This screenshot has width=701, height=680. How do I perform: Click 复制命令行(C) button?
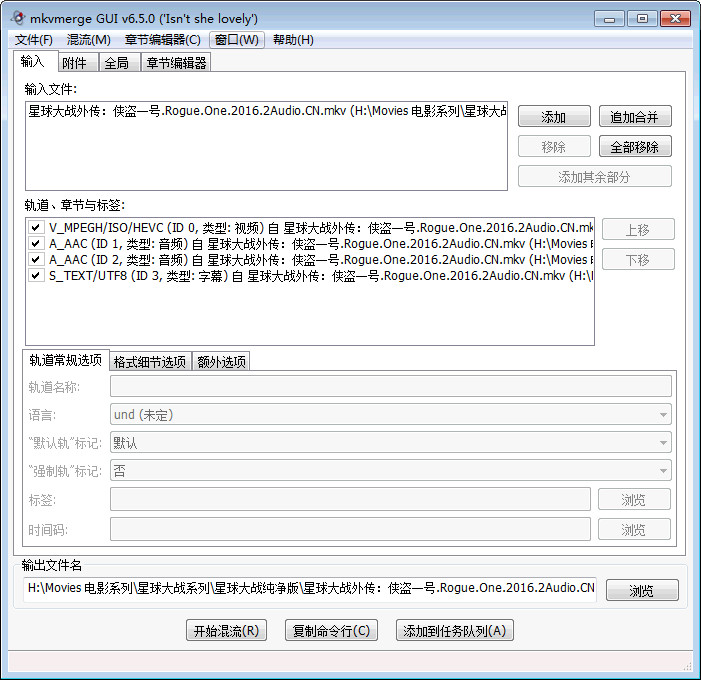pyautogui.click(x=330, y=630)
